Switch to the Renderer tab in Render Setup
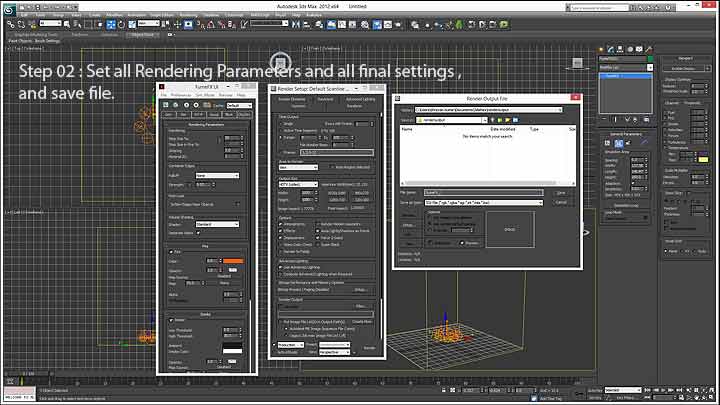The height and width of the screenshot is (405, 720). click(354, 106)
